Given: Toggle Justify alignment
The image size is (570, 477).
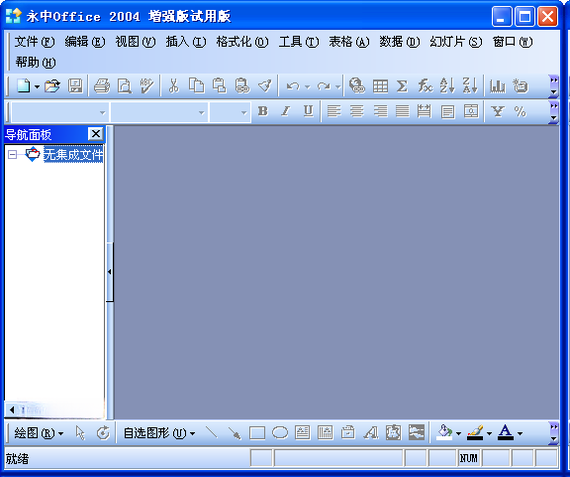Looking at the screenshot, I should [x=402, y=111].
